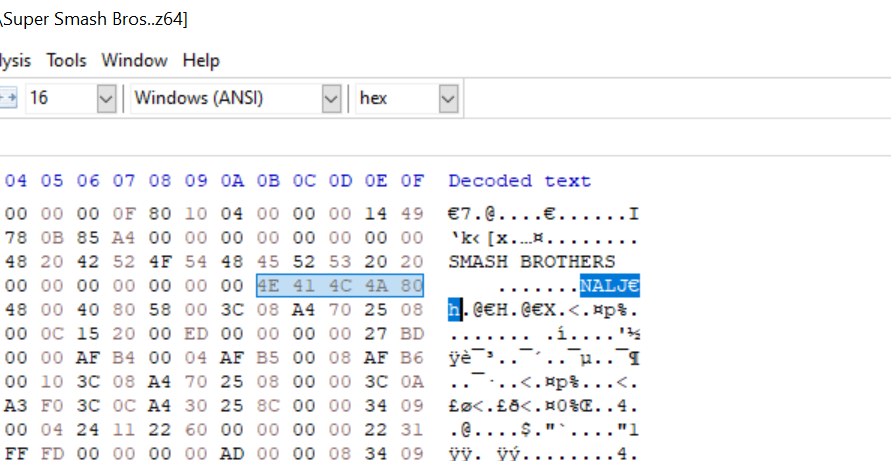Viewport: 891px width, 461px height.
Task: Select hex byte 78 in the second row
Action: point(16,238)
